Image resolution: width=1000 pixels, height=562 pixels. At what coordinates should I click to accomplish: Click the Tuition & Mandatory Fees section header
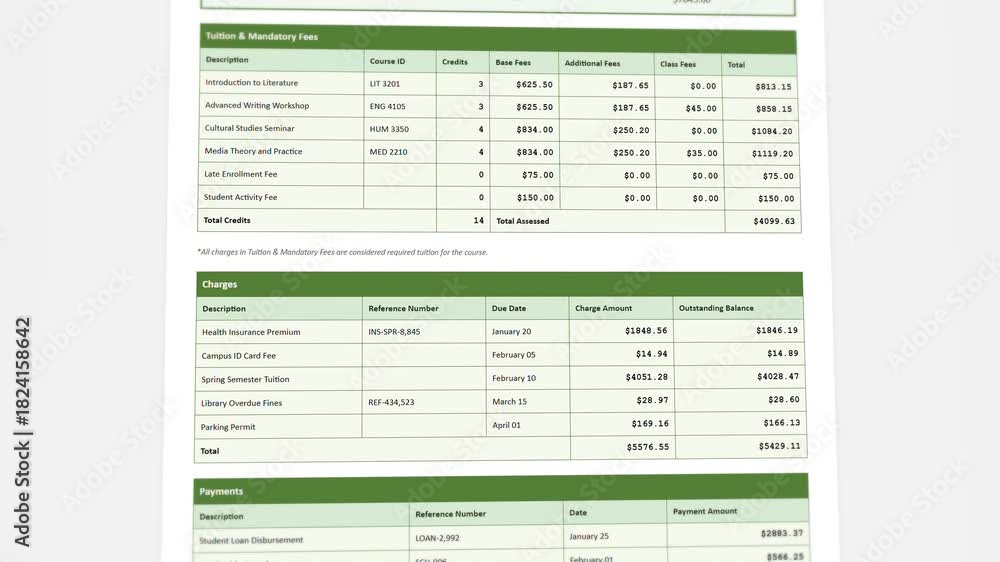click(x=497, y=38)
